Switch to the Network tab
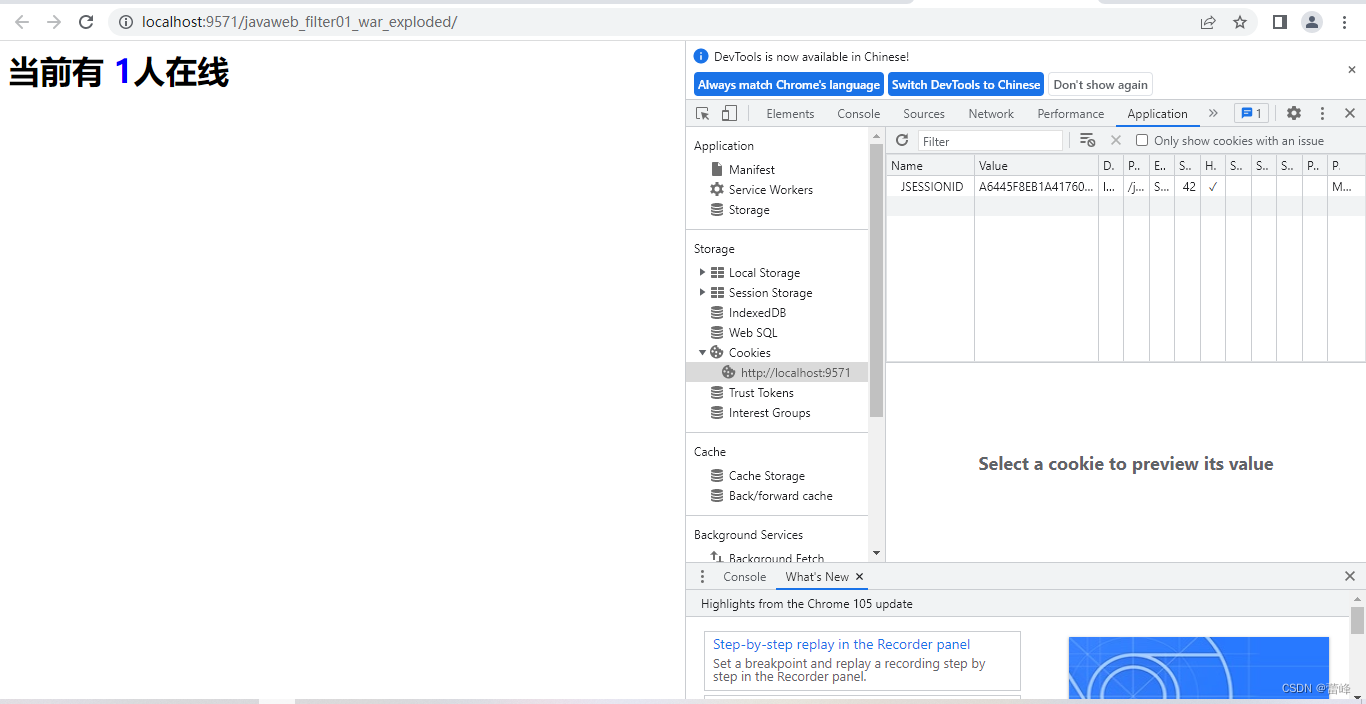The image size is (1366, 704). [991, 114]
